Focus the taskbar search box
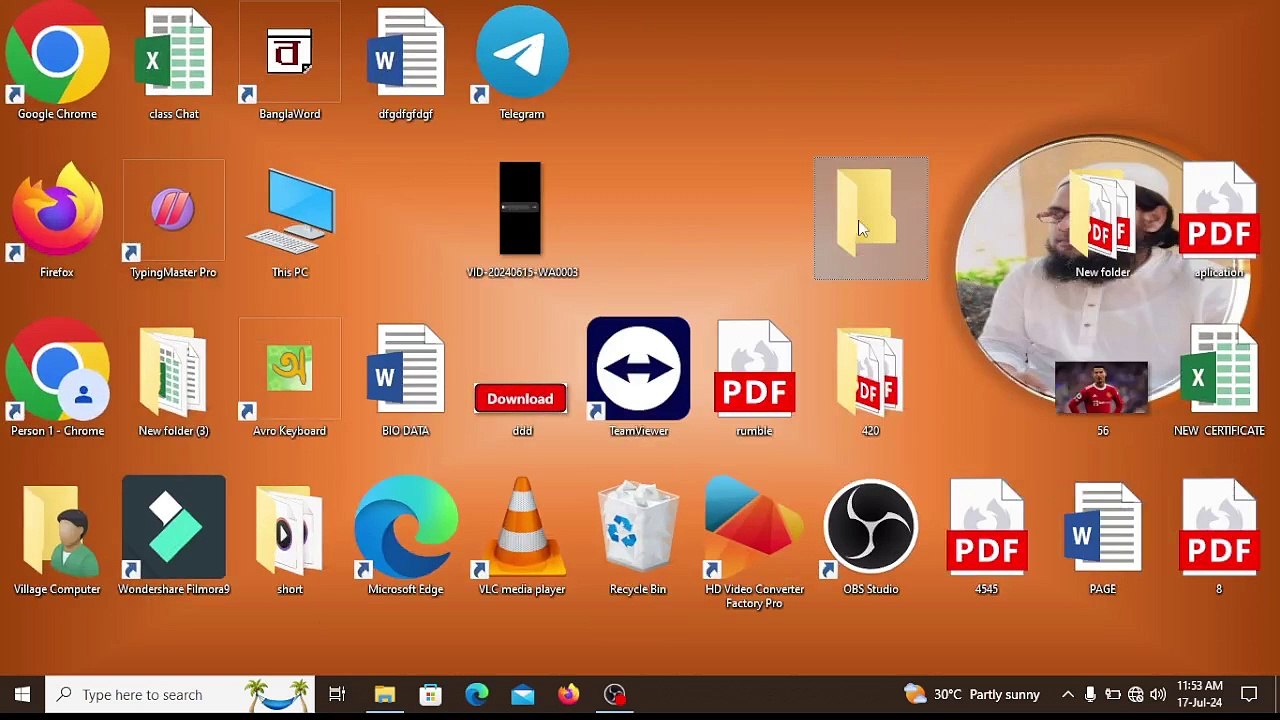 [x=180, y=695]
